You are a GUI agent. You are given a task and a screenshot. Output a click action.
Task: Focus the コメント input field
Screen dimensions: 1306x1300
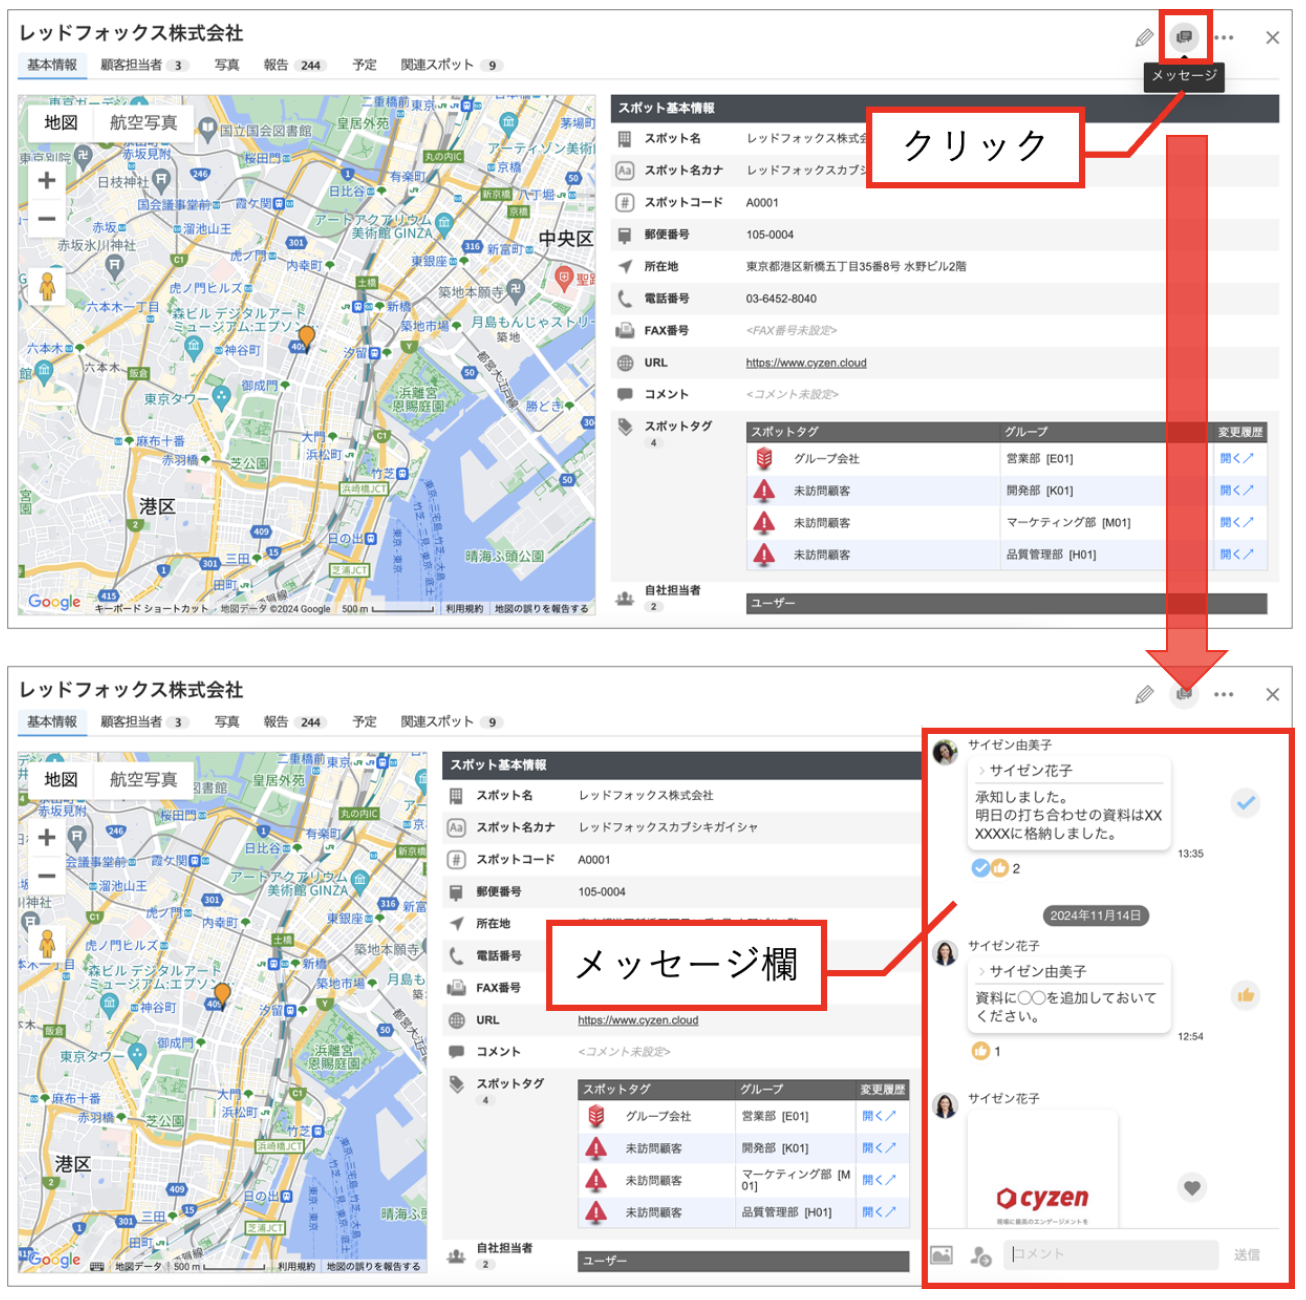pos(1112,1254)
